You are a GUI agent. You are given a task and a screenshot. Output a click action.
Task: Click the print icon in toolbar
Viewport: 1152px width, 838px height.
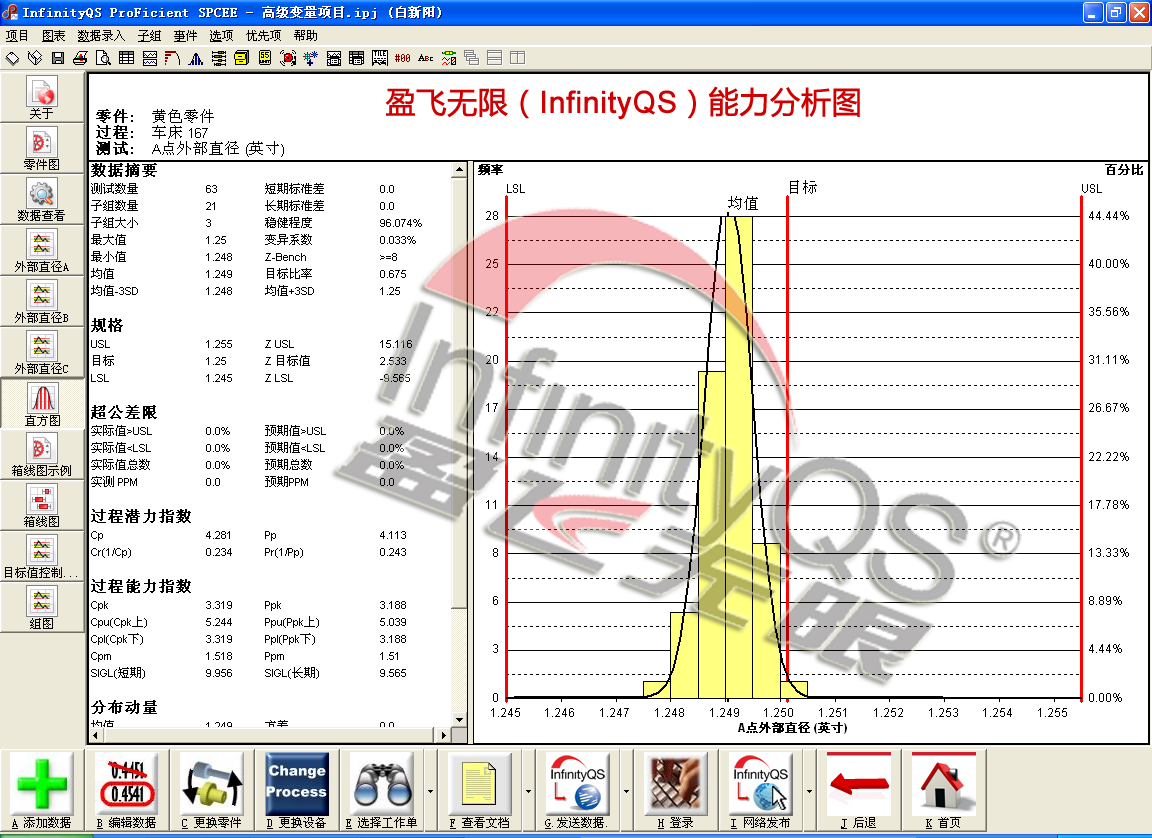point(80,58)
